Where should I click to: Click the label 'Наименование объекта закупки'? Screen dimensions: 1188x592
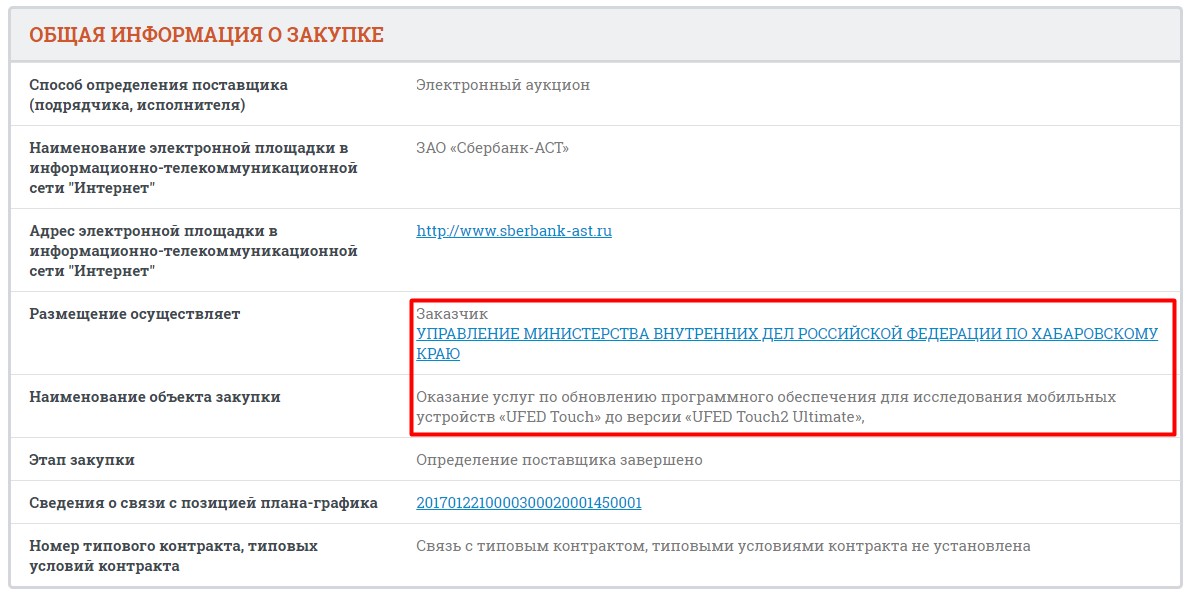tap(155, 396)
